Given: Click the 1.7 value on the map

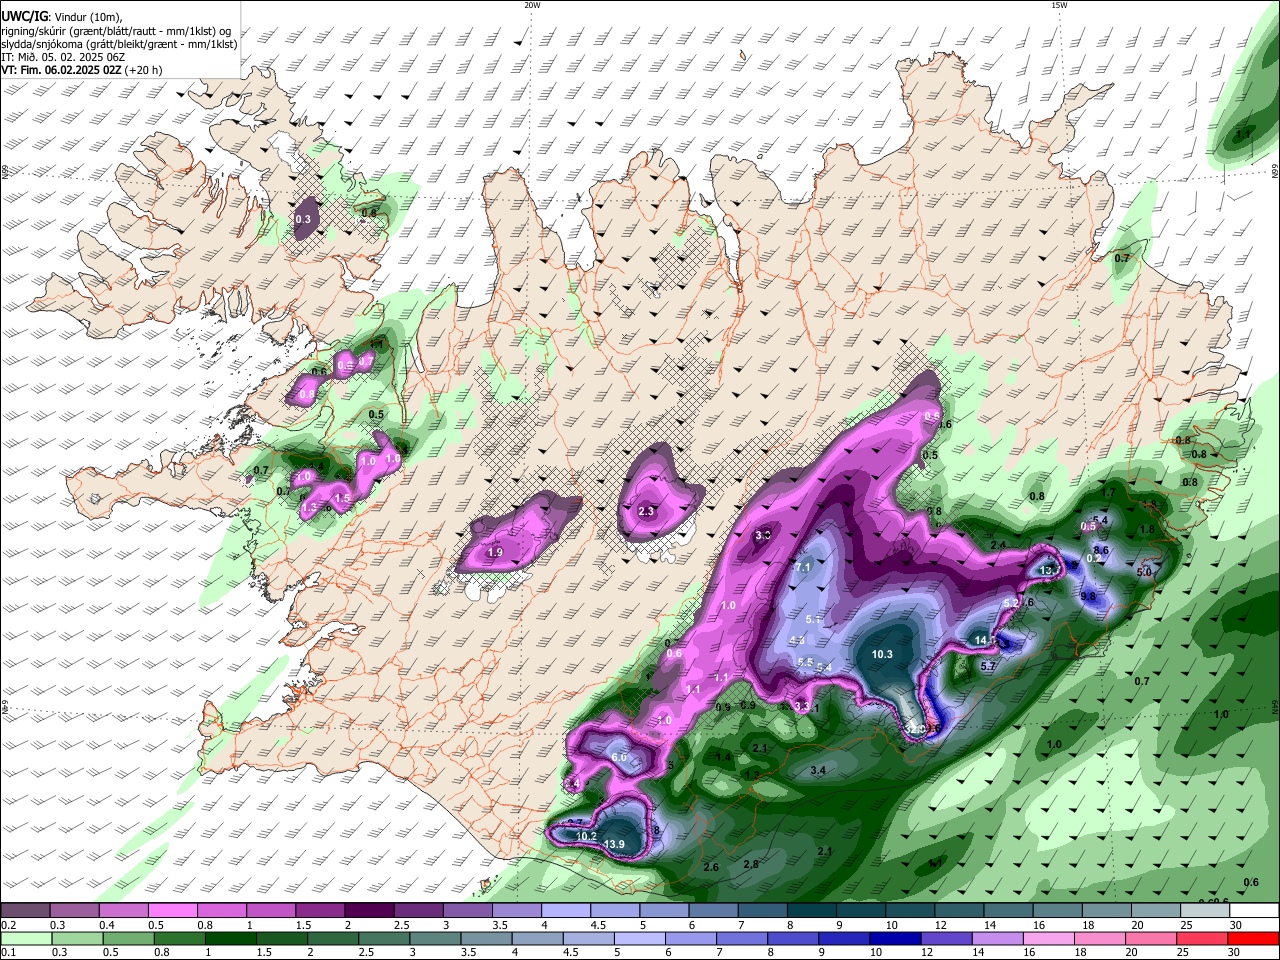Looking at the screenshot, I should 1108,493.
